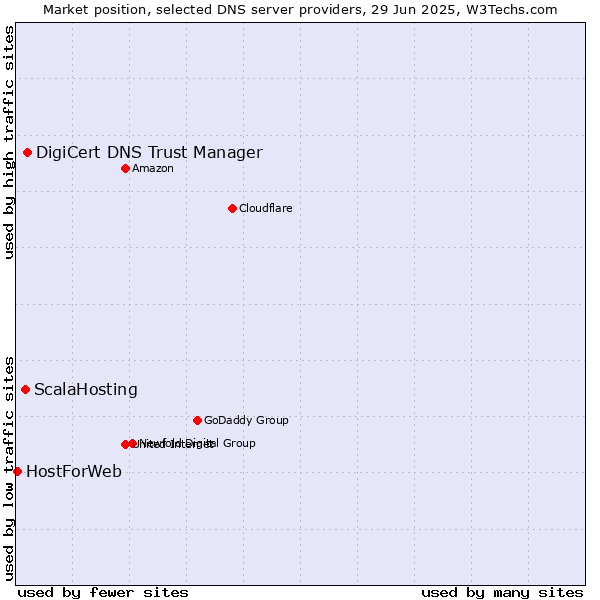Click the 'used by low traffic sites' axis label
600x600 pixels.
(x=8, y=469)
